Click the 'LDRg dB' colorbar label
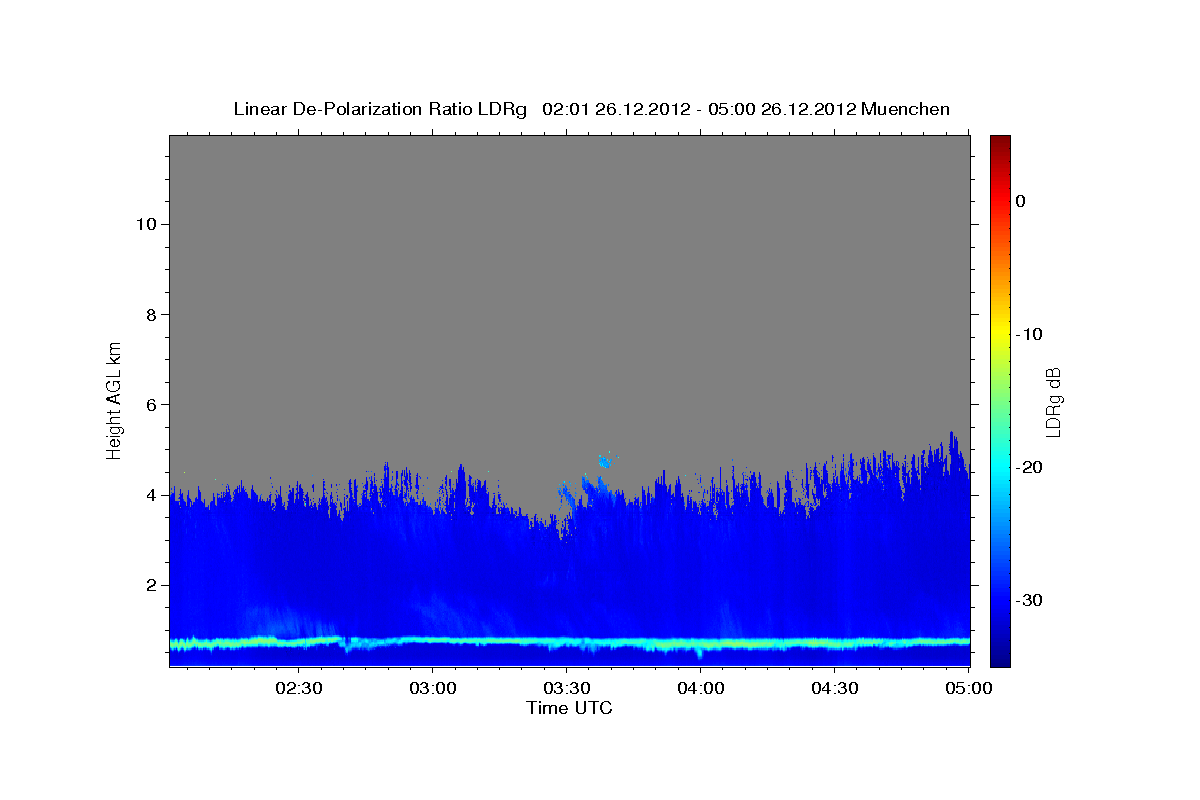 click(1053, 402)
